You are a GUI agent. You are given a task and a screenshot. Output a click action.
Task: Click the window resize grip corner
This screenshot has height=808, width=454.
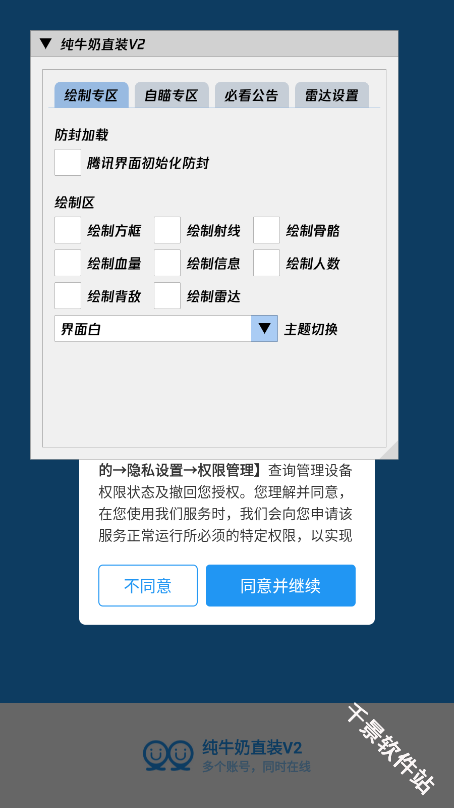click(390, 451)
